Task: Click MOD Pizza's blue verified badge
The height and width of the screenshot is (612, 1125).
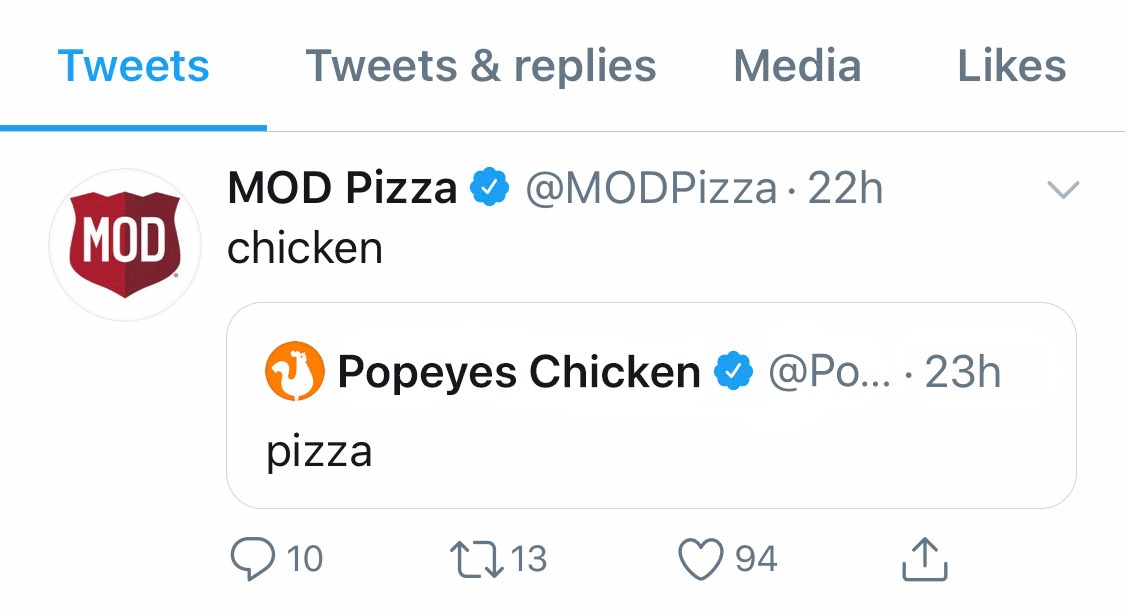Action: pyautogui.click(x=490, y=187)
